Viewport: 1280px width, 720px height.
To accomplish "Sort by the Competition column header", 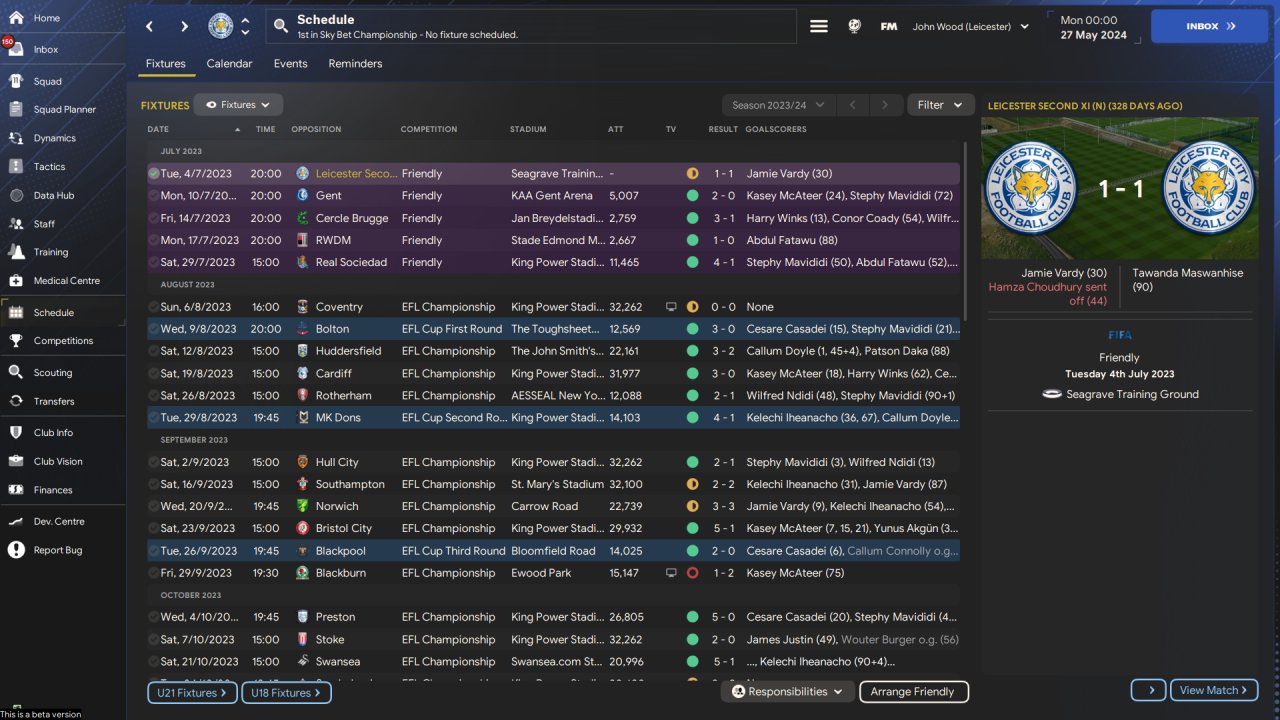I will click(429, 129).
